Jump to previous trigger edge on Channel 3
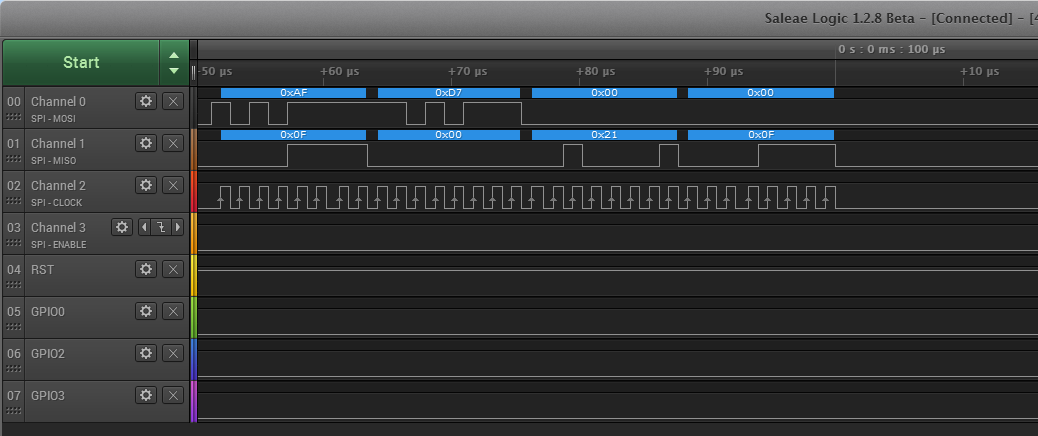This screenshot has height=436, width=1038. (144, 228)
